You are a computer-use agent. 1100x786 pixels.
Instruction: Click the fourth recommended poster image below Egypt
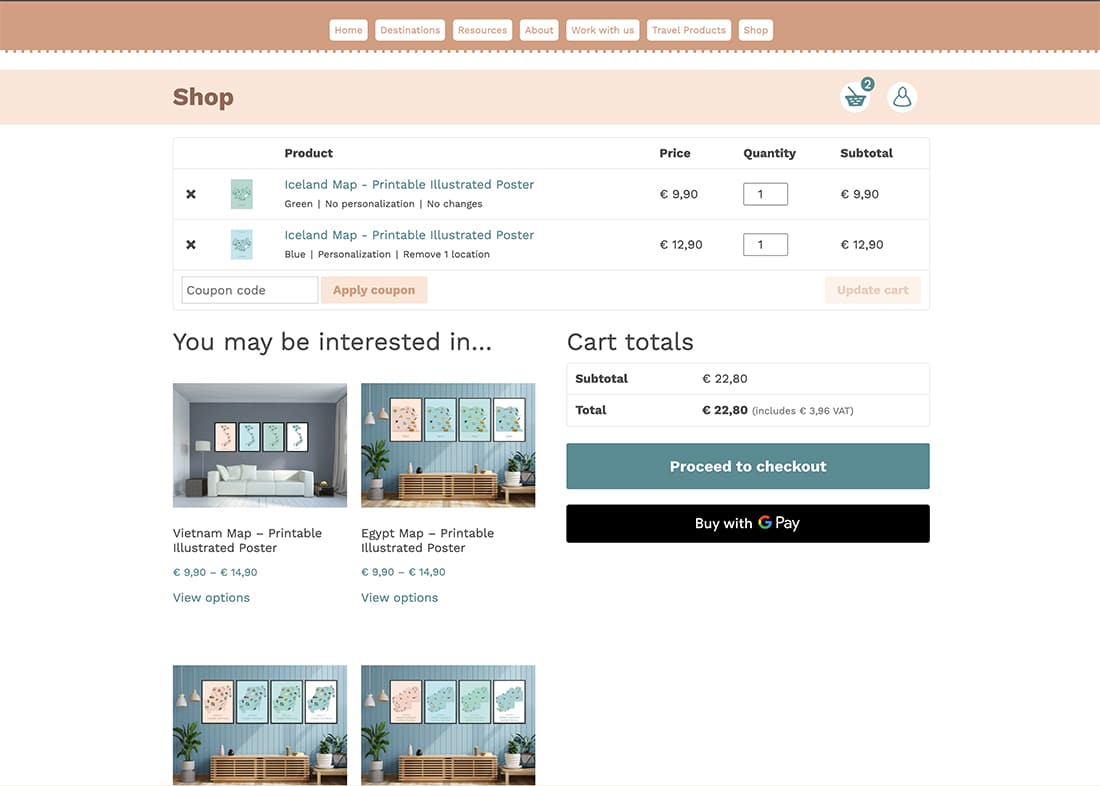click(x=448, y=725)
